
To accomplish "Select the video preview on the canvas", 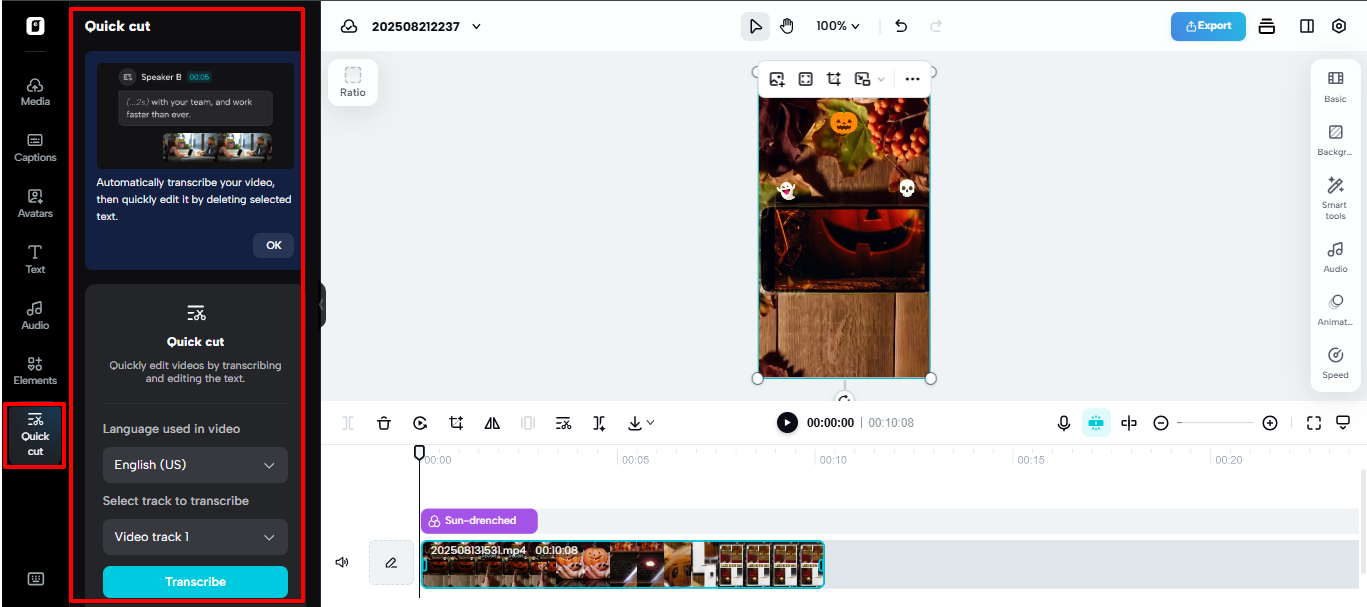I will point(844,236).
